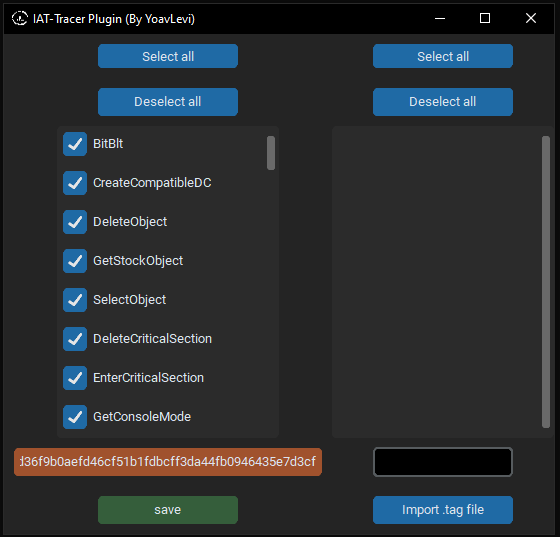Select the CreateCompatibleDC label

click(x=152, y=183)
